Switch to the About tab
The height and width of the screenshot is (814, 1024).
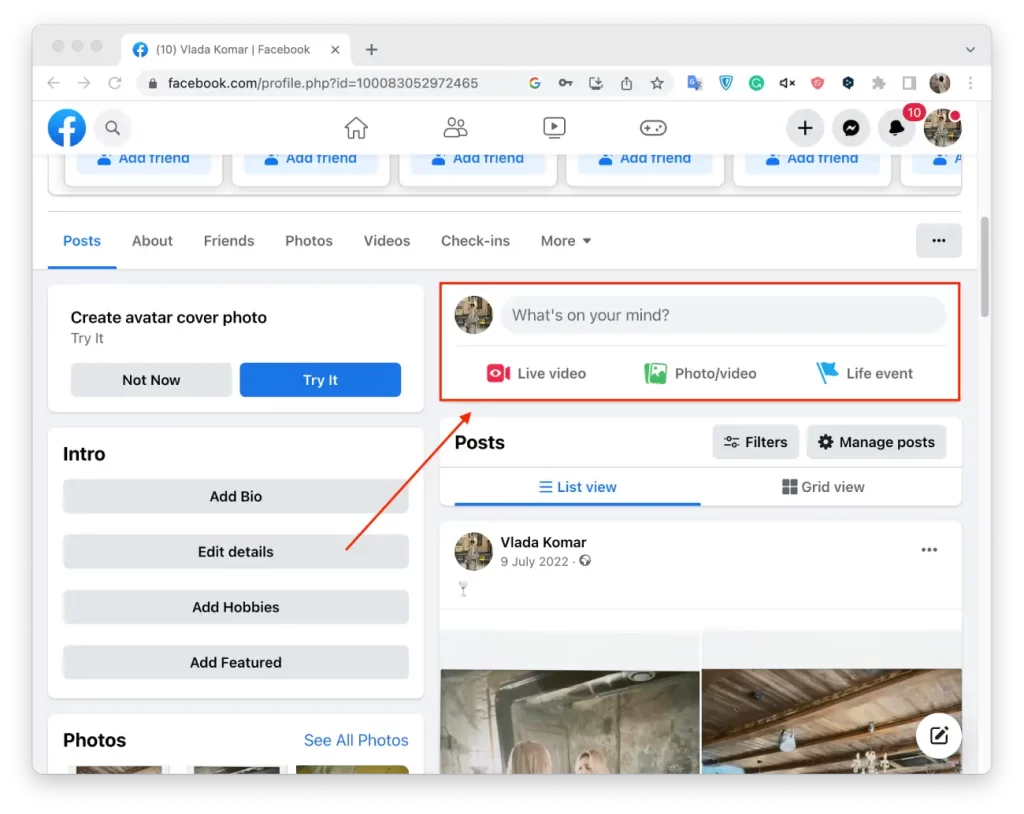tap(152, 241)
